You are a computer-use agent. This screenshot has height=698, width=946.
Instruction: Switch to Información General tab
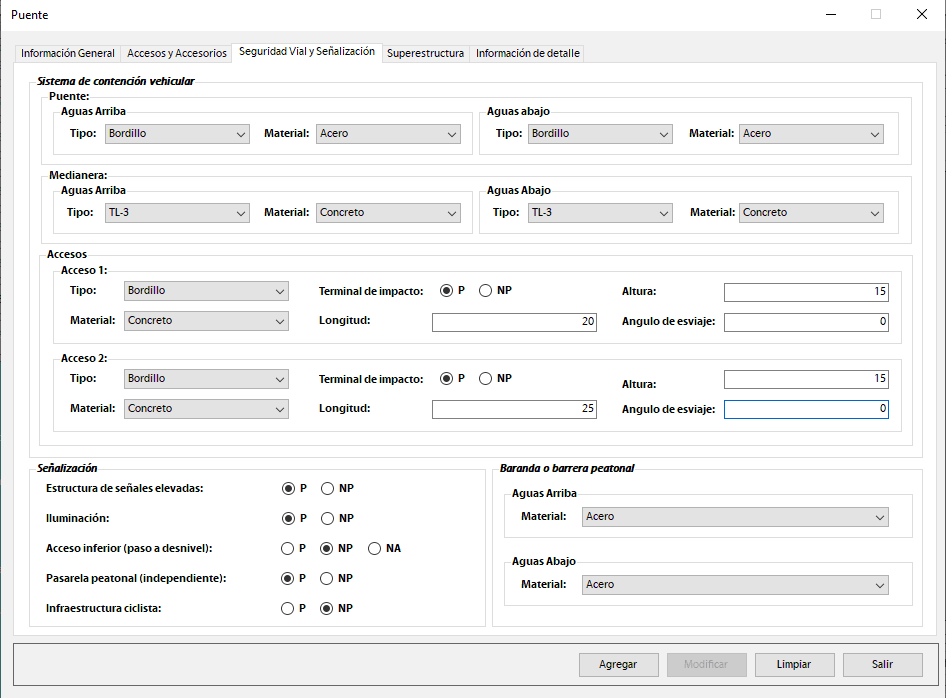68,53
